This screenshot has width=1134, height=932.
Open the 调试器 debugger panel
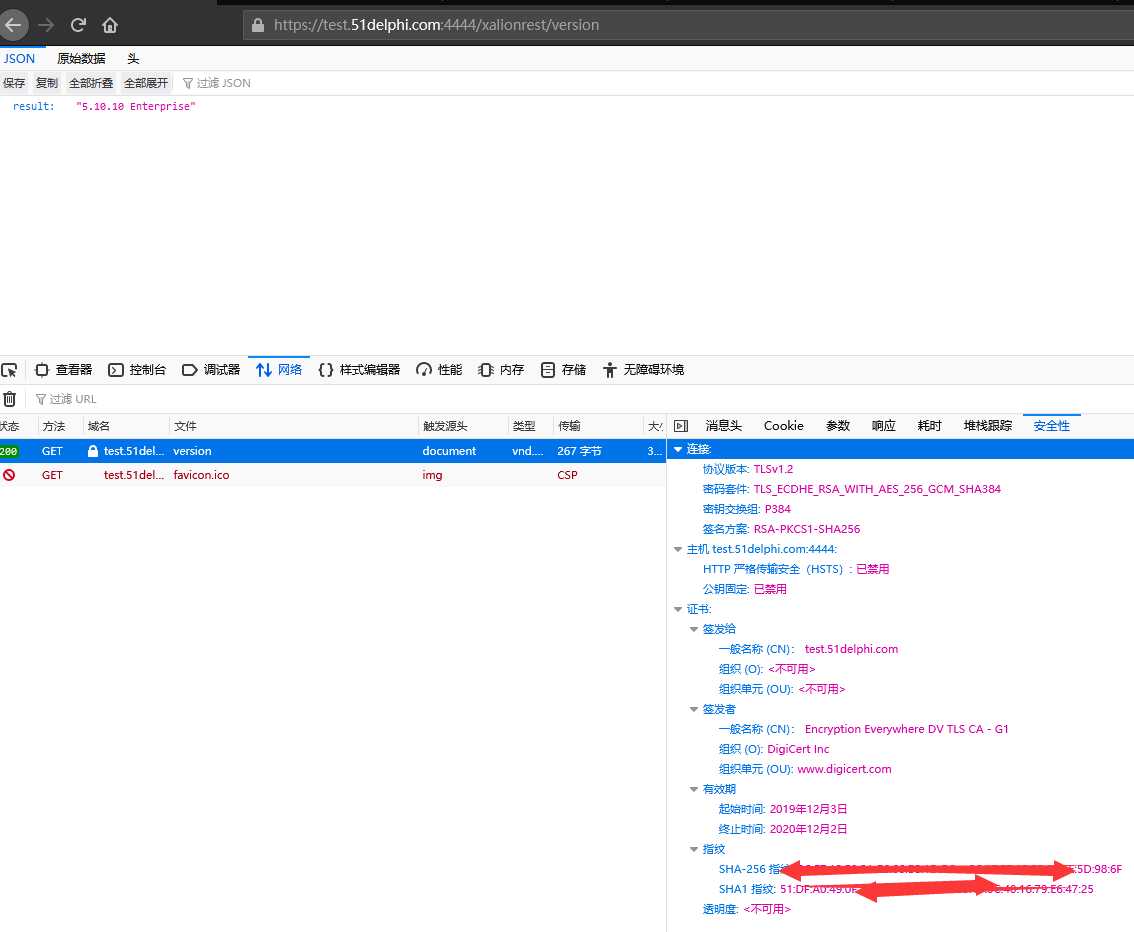pos(211,370)
